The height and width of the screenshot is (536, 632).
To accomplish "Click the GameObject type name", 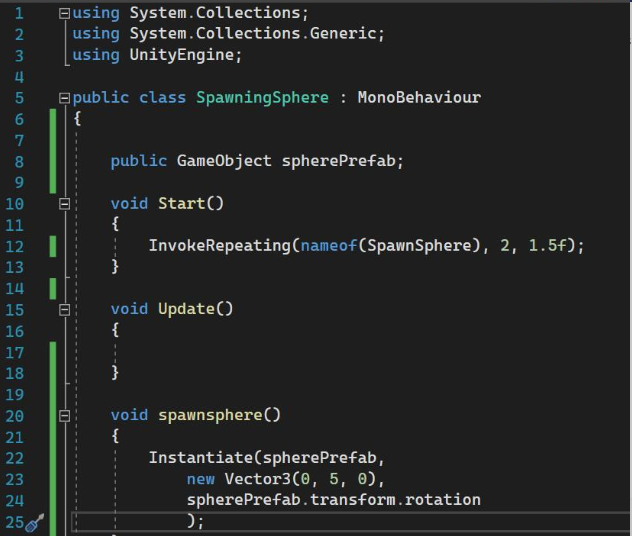I will (x=224, y=161).
